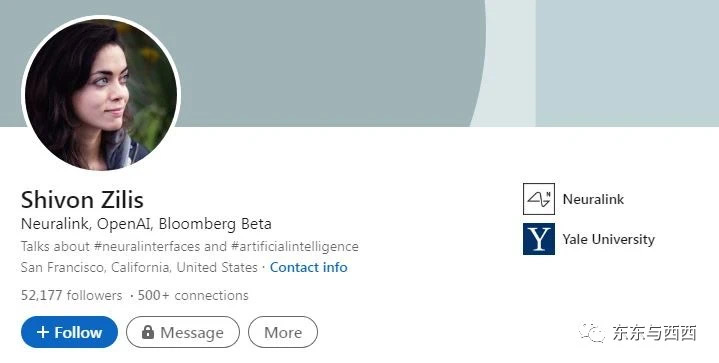Open the More options menu
Screen dimensions: 719x363
[x=283, y=332]
